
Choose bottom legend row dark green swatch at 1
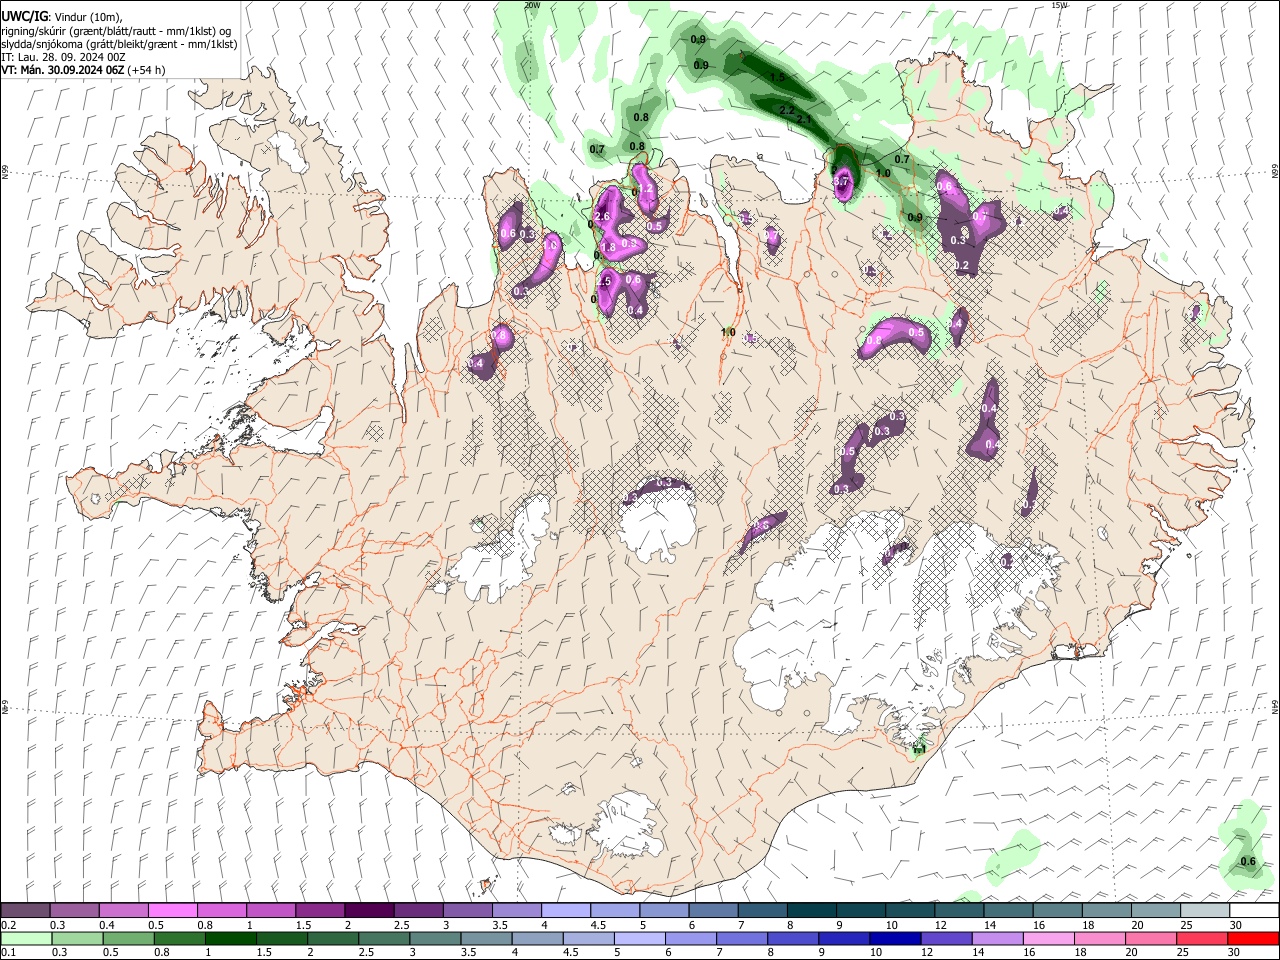coord(231,939)
